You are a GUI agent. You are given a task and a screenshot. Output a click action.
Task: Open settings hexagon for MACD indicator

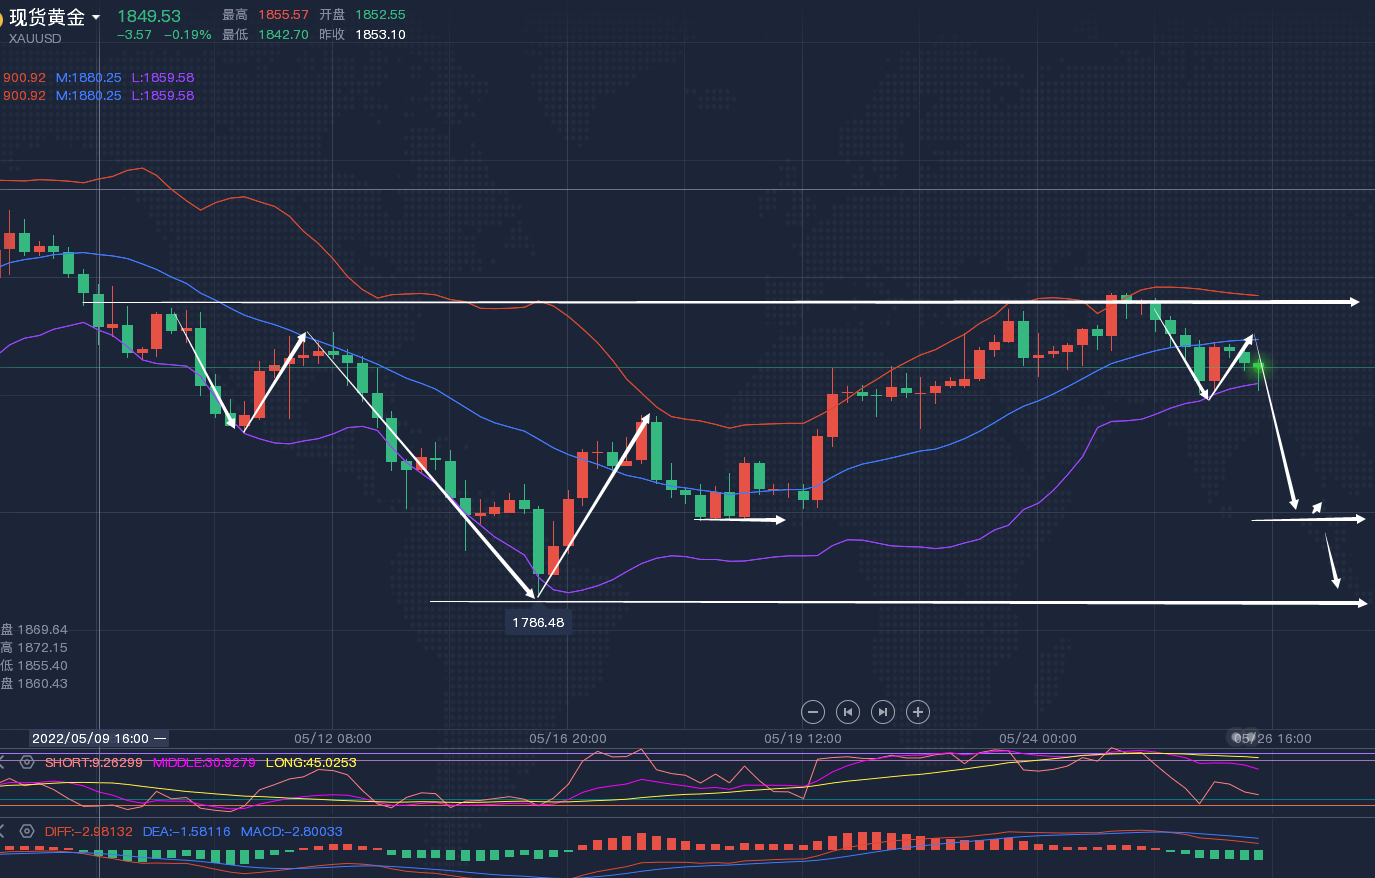point(27,831)
